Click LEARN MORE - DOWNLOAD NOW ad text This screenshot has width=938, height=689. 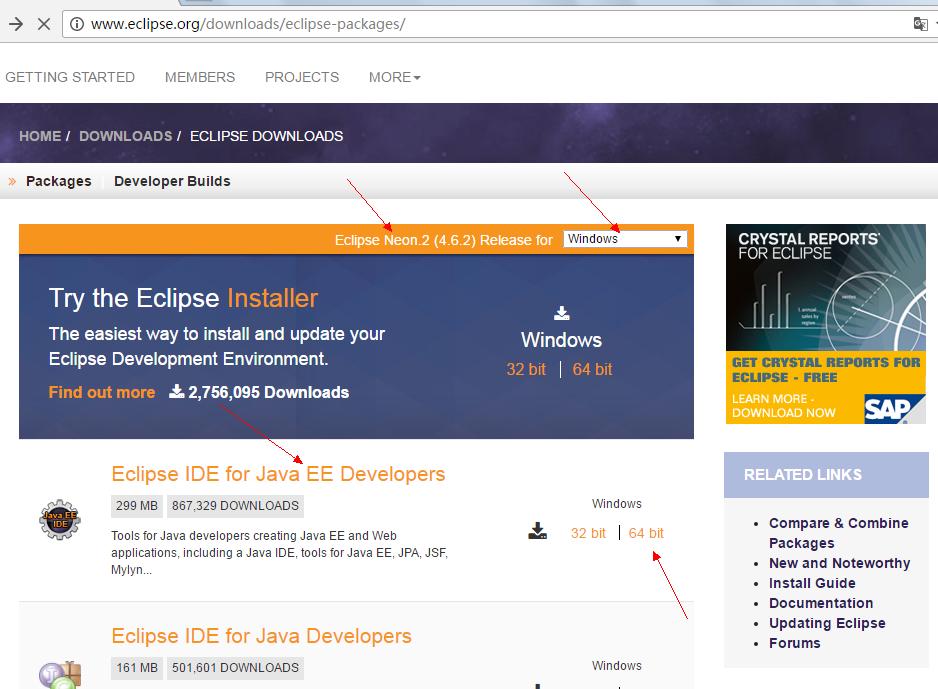pos(783,406)
